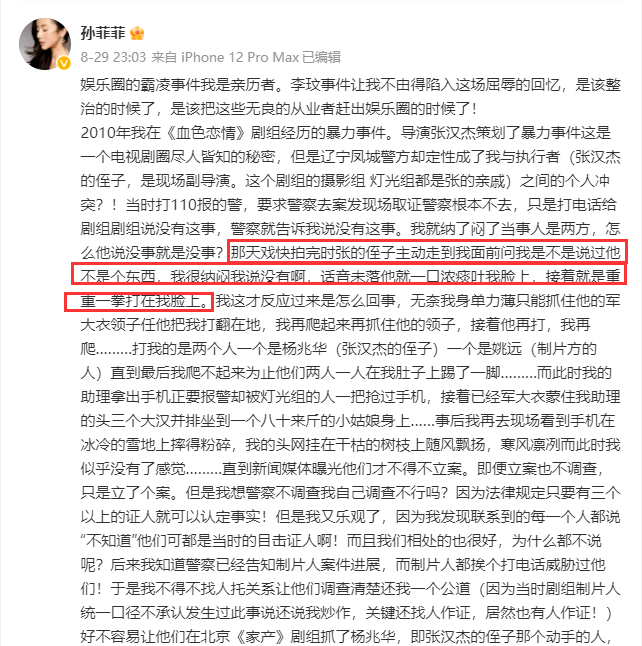Viewport: 642px width, 646px height.
Task: Click the name 杨兆华 in the paragraph 打我的是两个人
Action: point(305,349)
